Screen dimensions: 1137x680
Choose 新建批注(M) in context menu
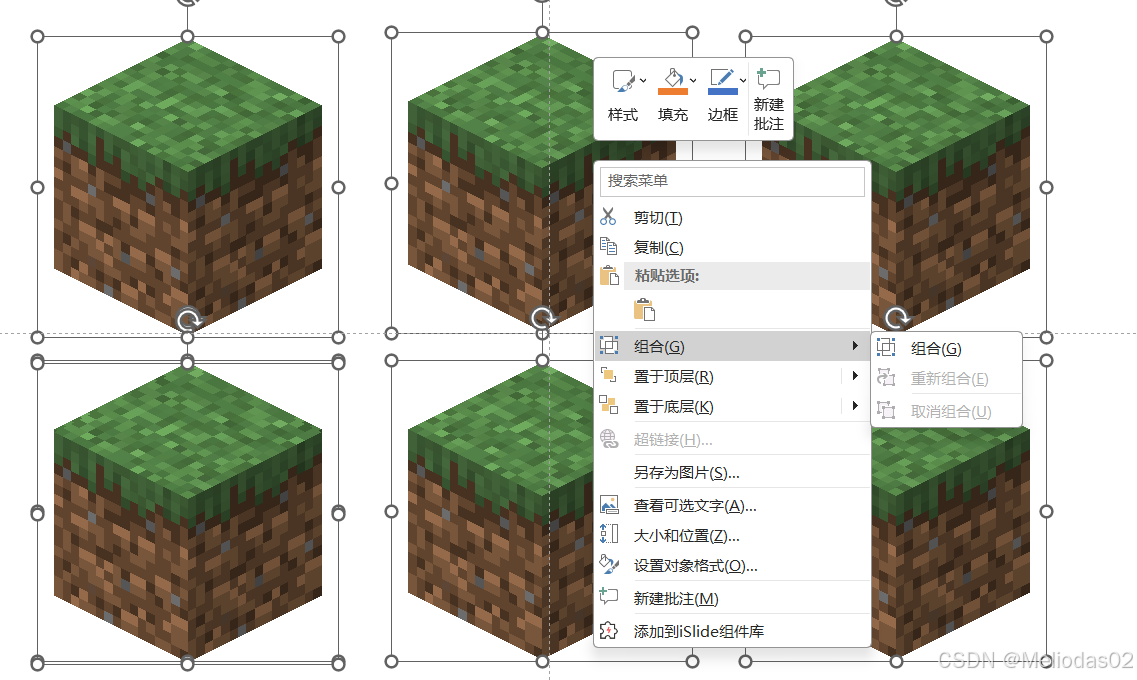coord(732,599)
